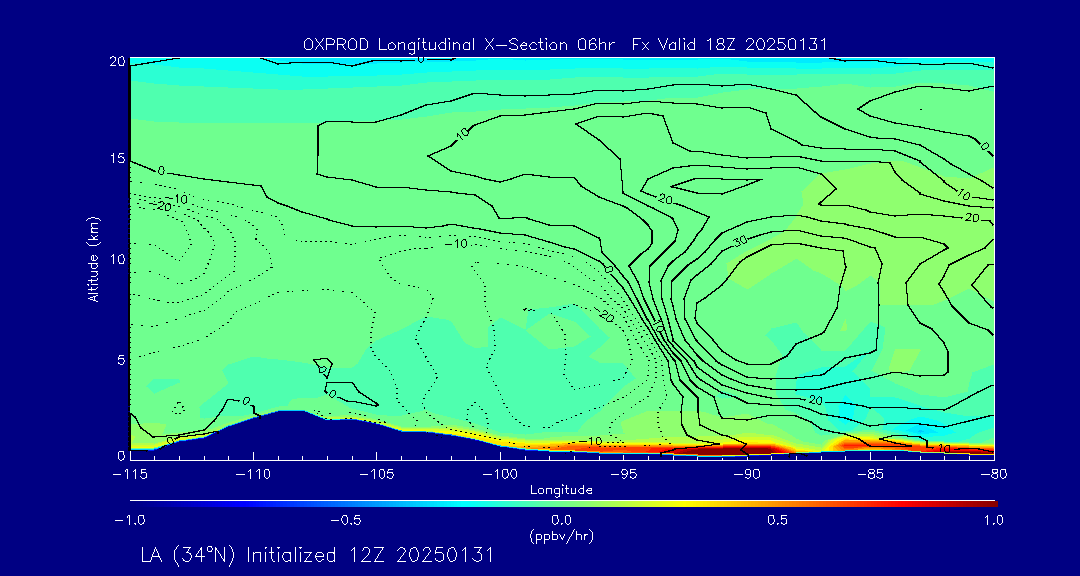Click the '30' contour line label

(740, 242)
